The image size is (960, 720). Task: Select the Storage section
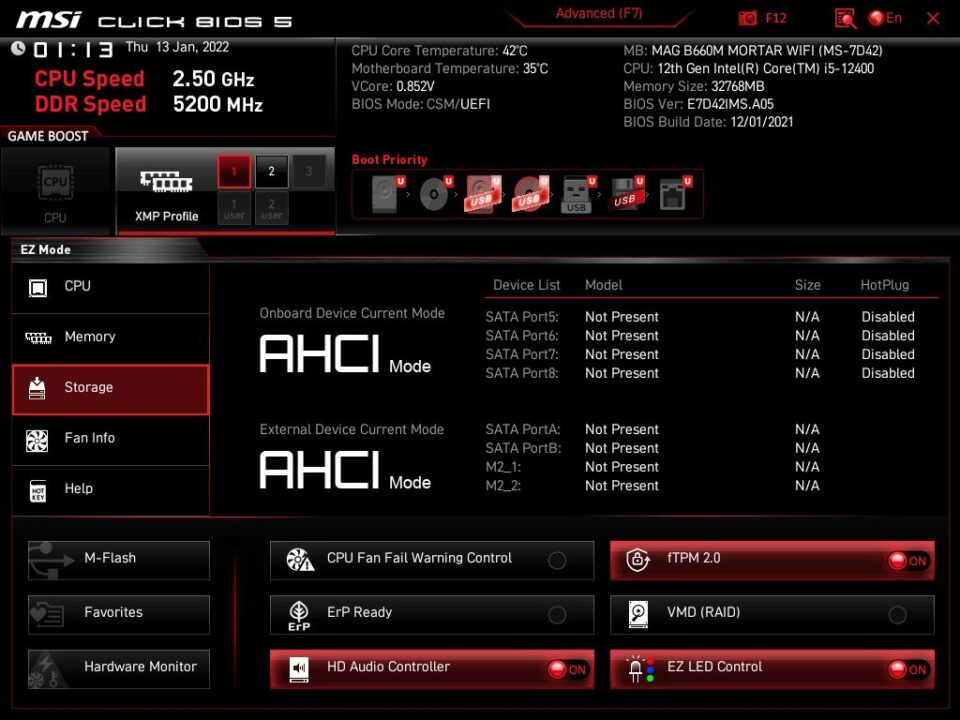(111, 389)
